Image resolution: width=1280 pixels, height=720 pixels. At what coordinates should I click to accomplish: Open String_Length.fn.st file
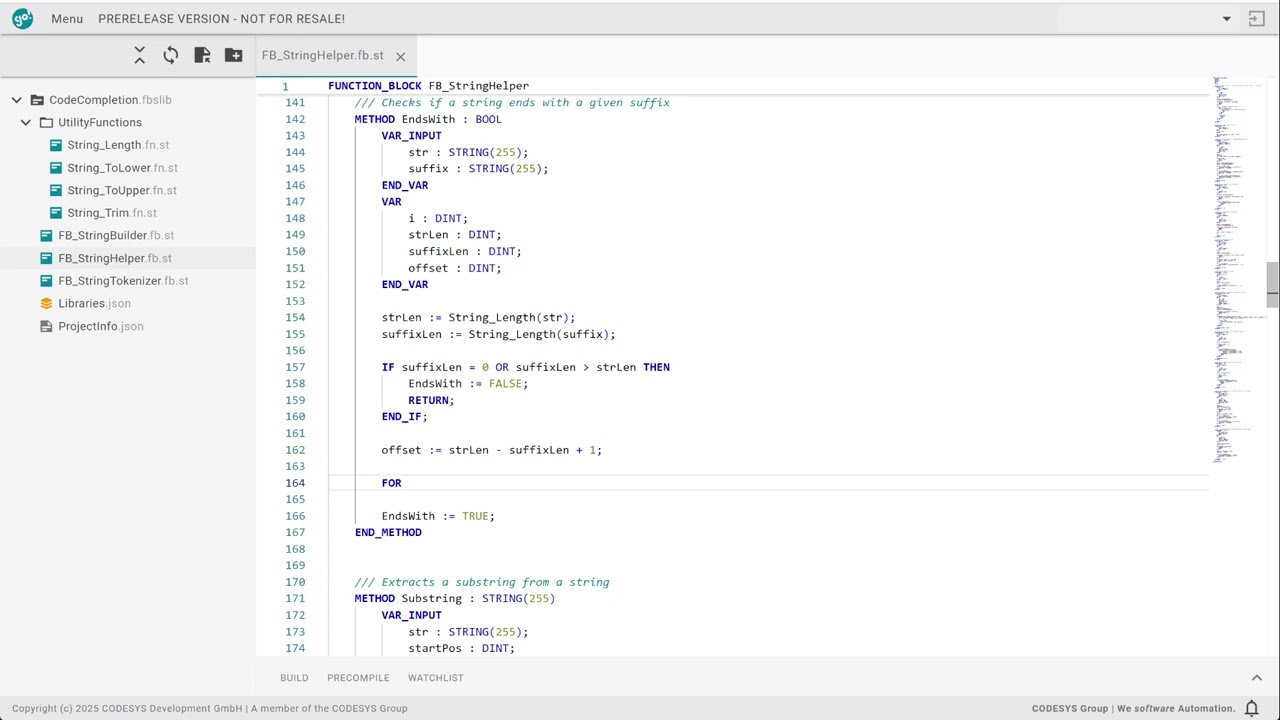[x=118, y=145]
